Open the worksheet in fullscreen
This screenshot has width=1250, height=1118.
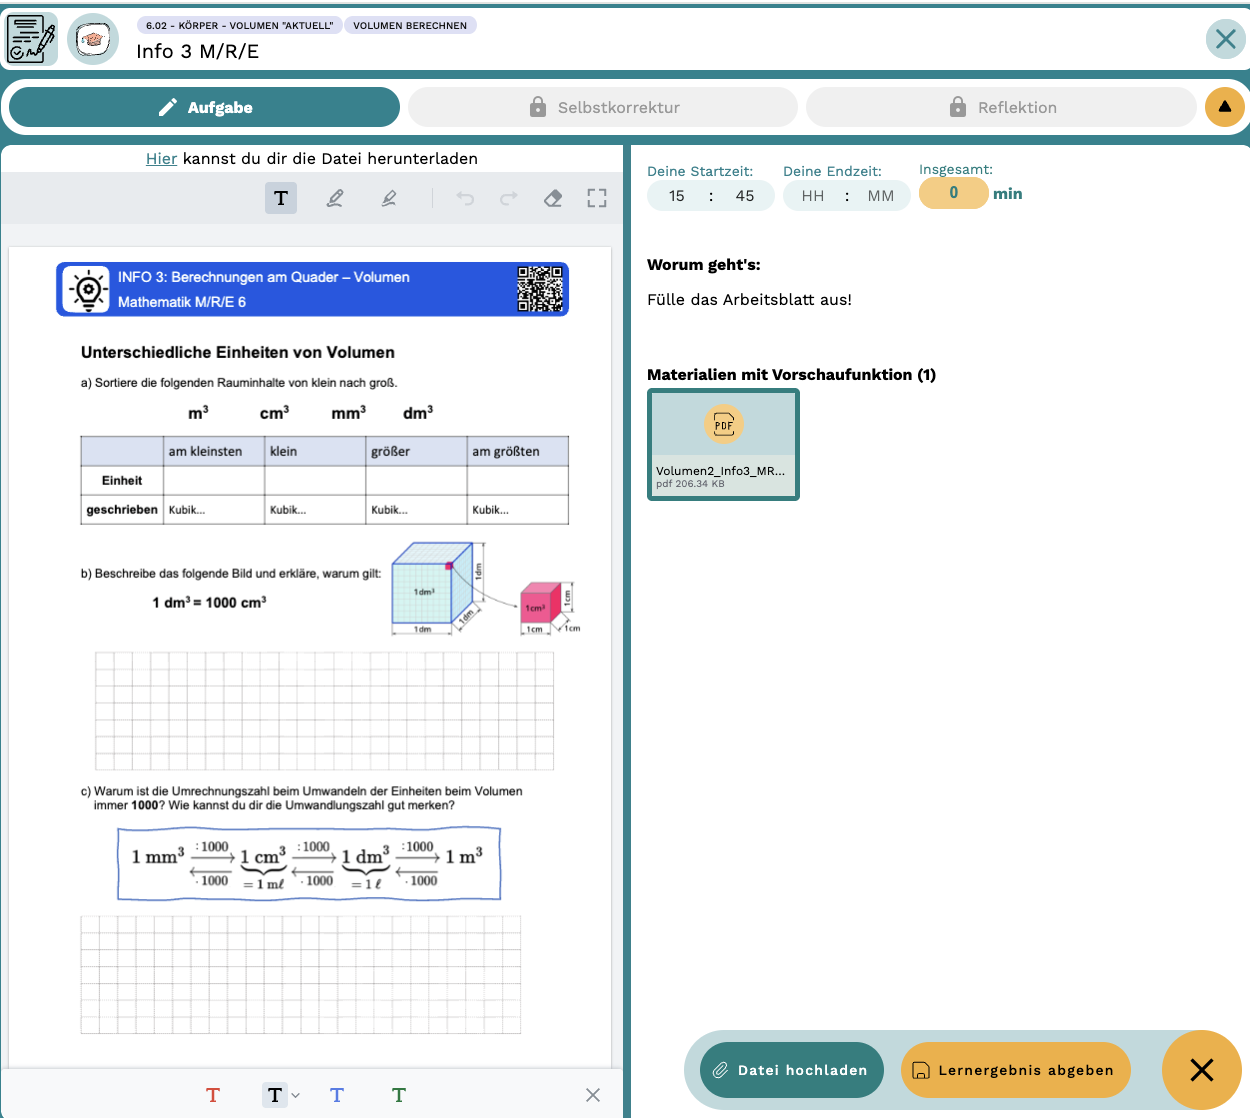597,198
